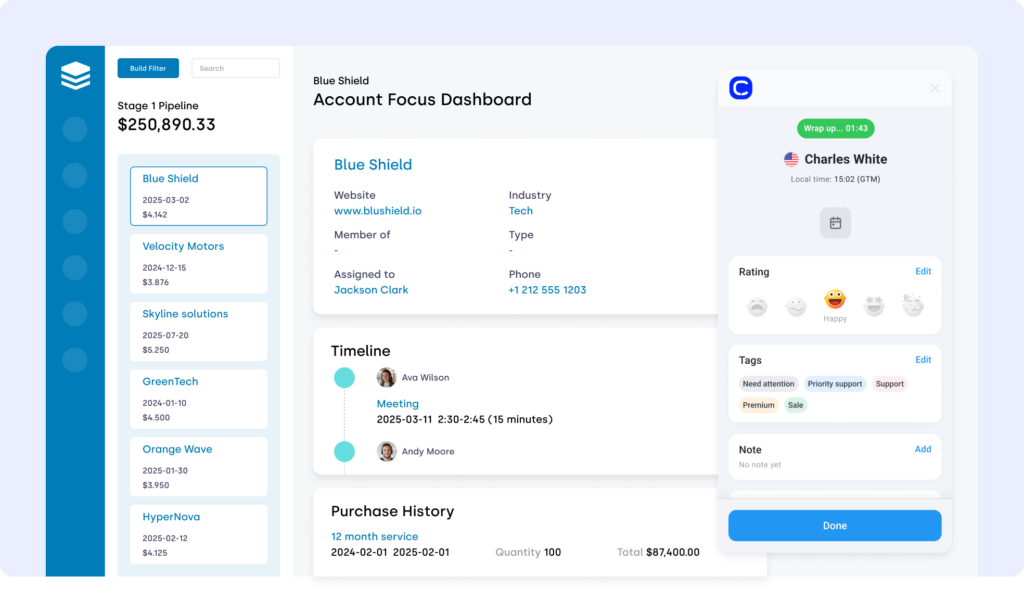Open the calendar icon under Charles White
The image size is (1024, 589).
click(835, 223)
